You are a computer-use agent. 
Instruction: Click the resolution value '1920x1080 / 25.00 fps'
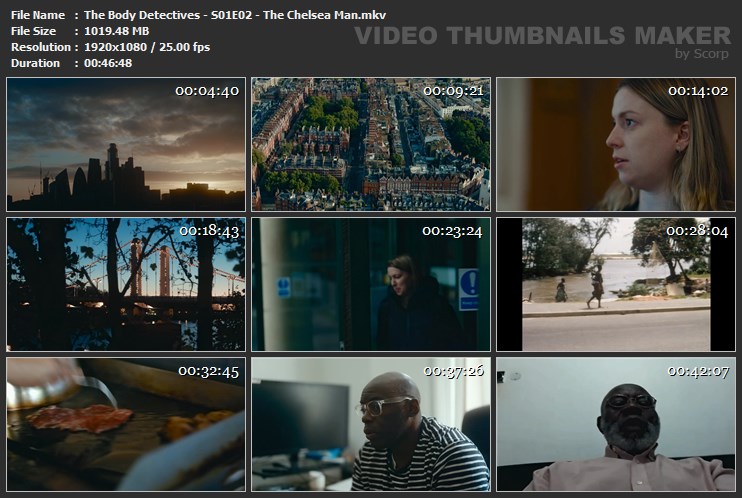click(147, 47)
